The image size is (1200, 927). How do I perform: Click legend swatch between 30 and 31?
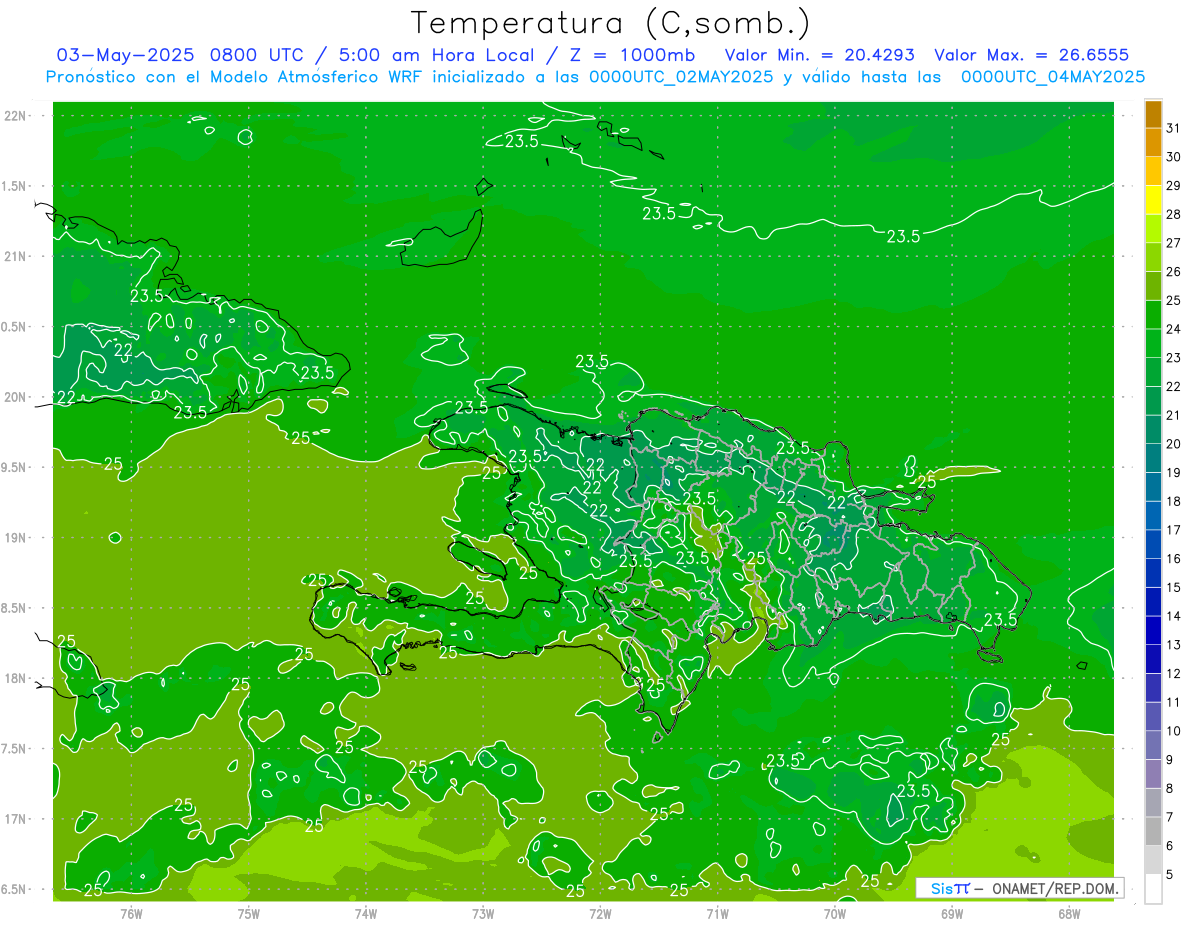click(1154, 142)
